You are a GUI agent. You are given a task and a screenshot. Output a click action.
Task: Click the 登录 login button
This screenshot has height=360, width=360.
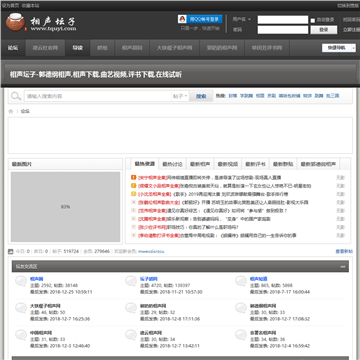click(x=324, y=30)
